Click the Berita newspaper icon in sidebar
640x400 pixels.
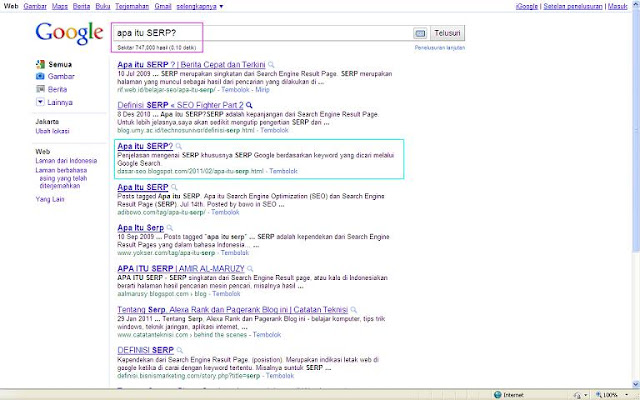[40, 89]
